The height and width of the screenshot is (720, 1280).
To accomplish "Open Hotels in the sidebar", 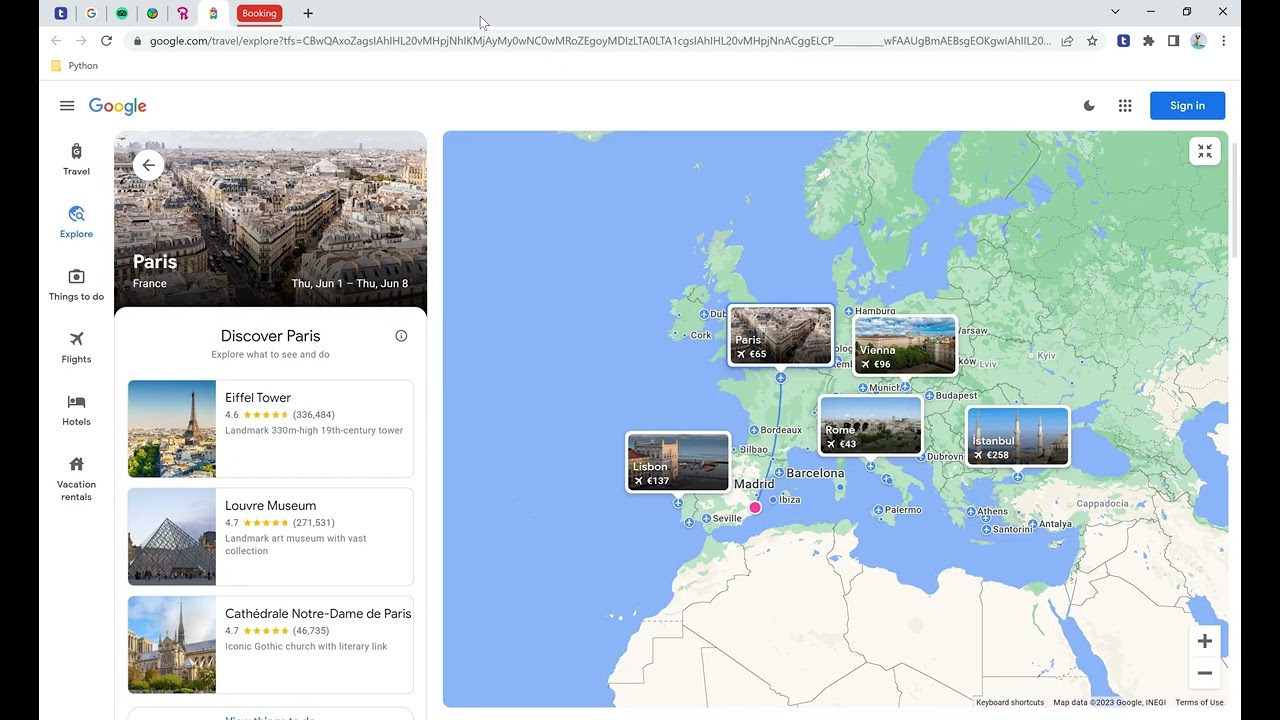I will tap(76, 410).
